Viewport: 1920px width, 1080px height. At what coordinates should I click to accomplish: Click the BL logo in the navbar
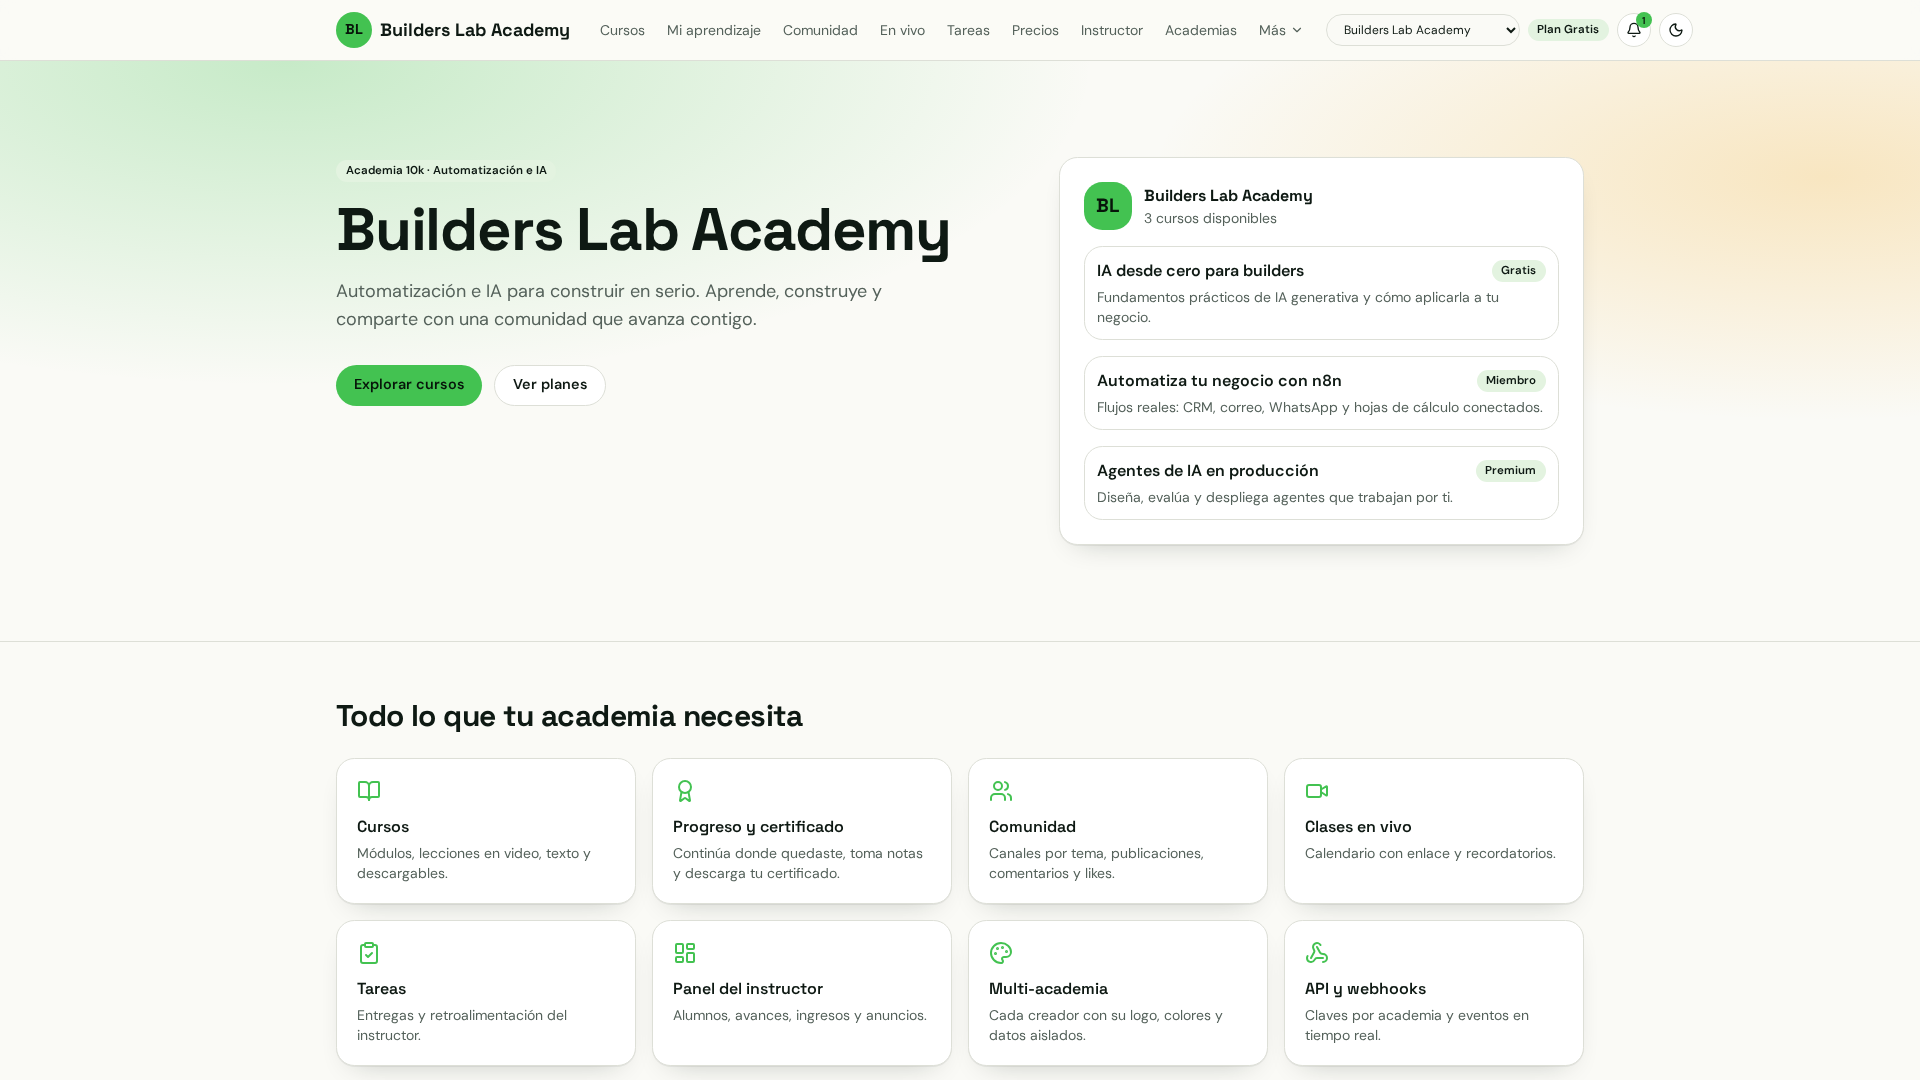click(x=354, y=30)
